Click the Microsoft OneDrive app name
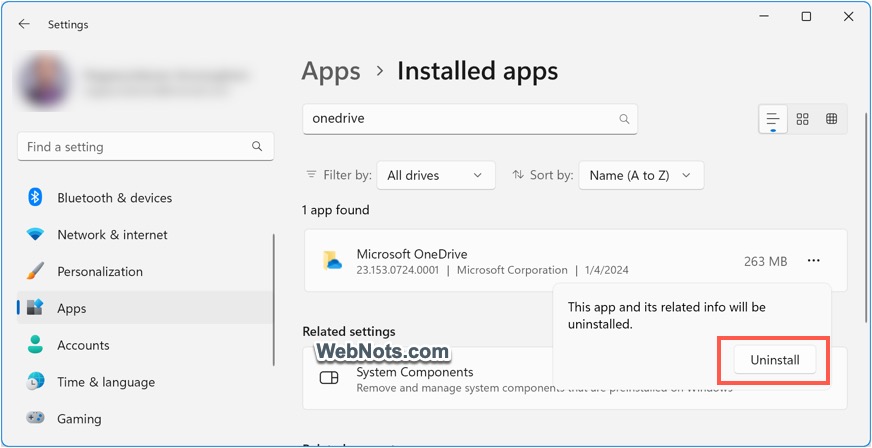872x448 pixels. pos(412,254)
